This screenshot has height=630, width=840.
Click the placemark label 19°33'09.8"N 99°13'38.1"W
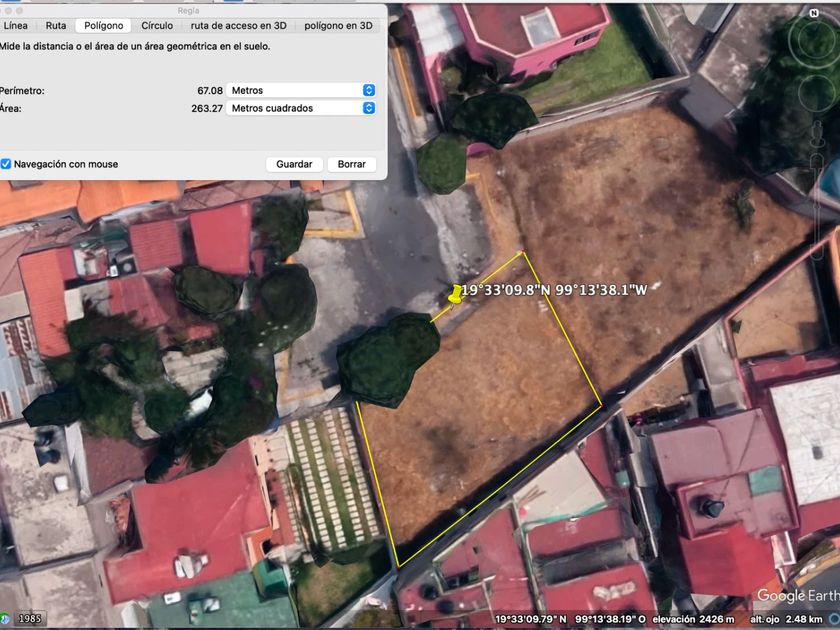tap(554, 290)
